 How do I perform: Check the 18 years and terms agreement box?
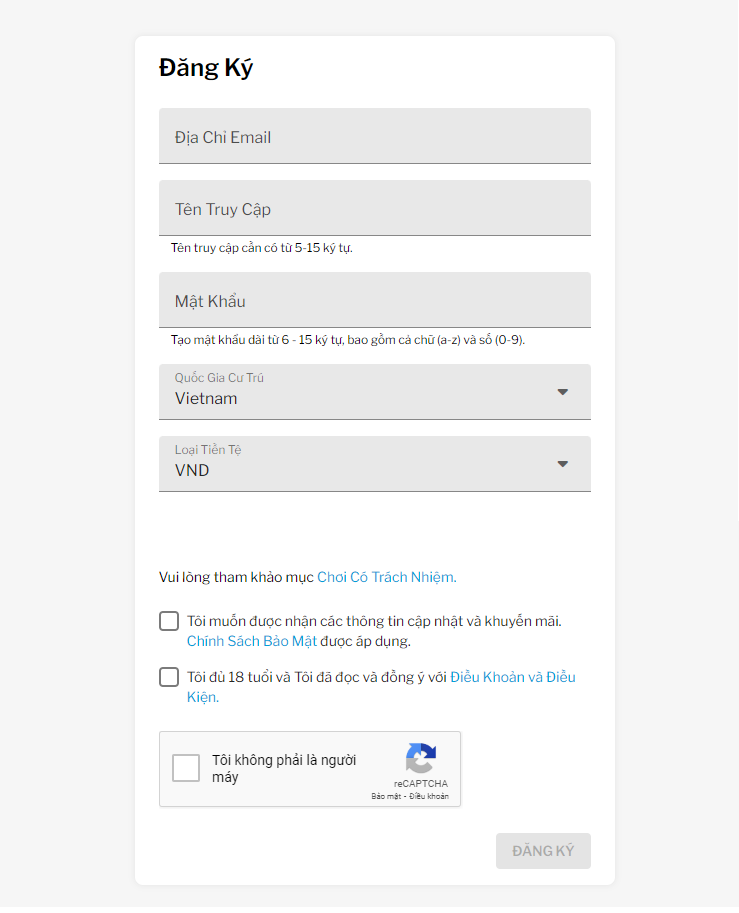(x=169, y=677)
